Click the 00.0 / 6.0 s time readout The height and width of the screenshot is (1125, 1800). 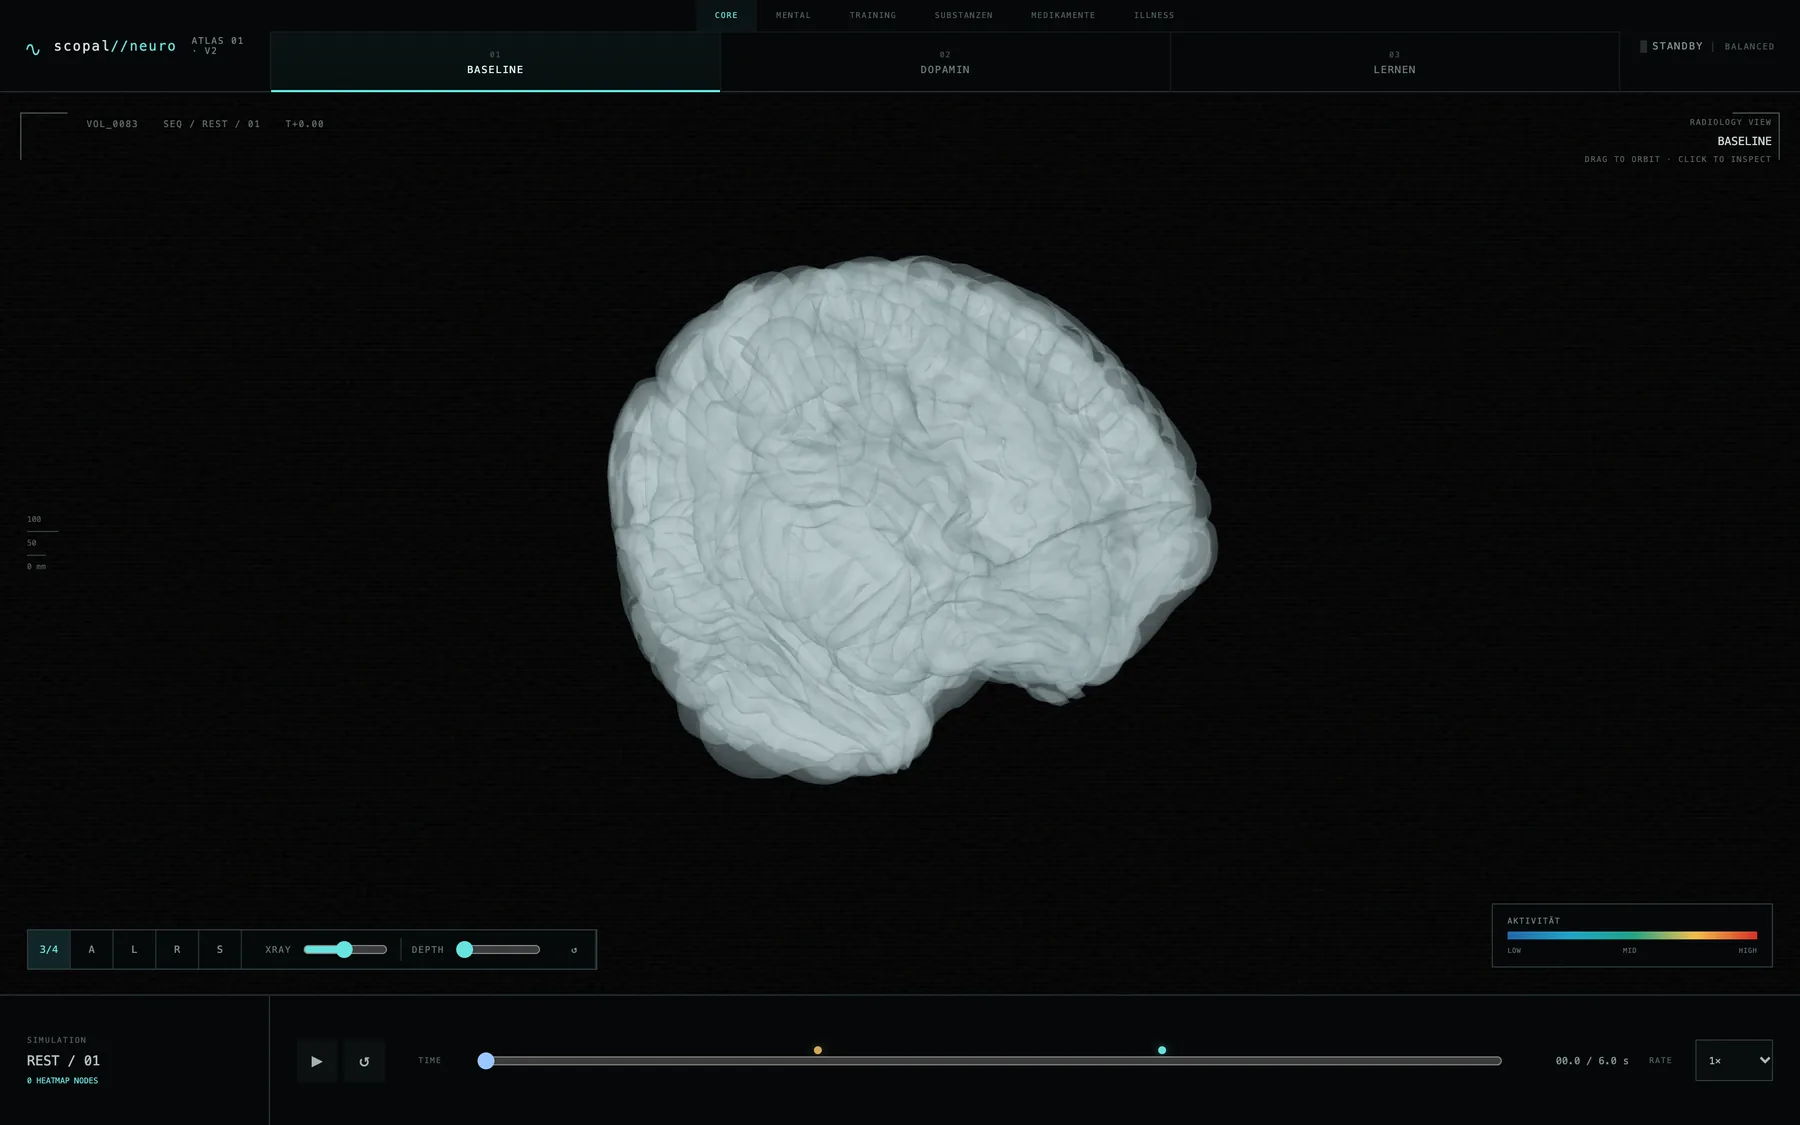point(1592,1061)
